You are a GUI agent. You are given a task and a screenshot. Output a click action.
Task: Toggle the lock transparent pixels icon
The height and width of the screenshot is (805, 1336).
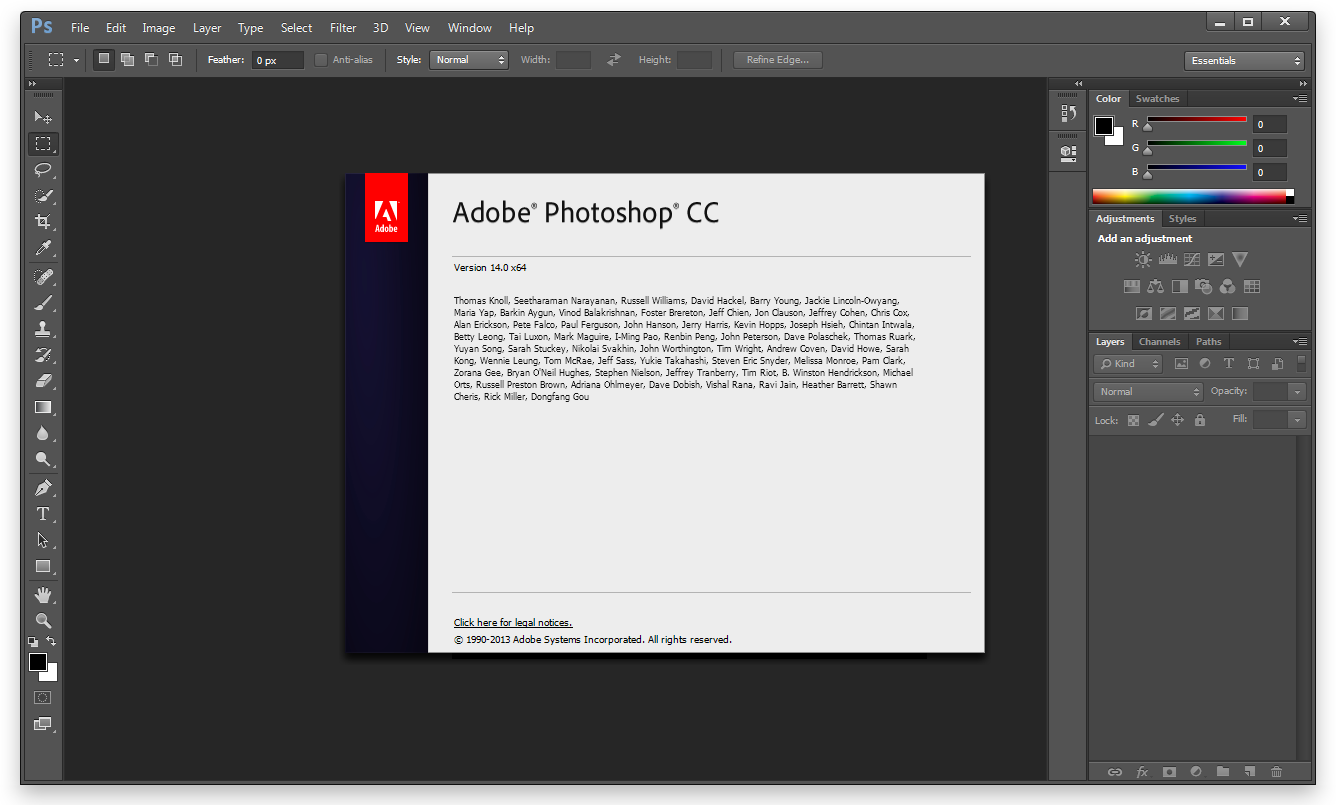(1133, 420)
